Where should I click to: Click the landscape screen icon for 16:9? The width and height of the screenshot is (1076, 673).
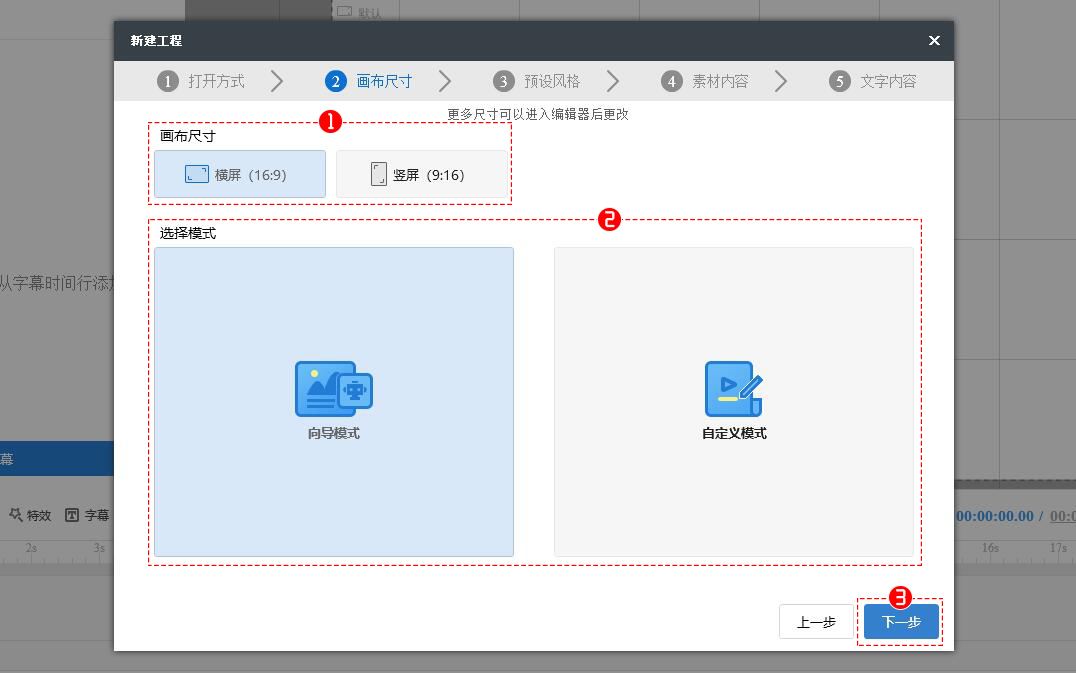click(197, 174)
